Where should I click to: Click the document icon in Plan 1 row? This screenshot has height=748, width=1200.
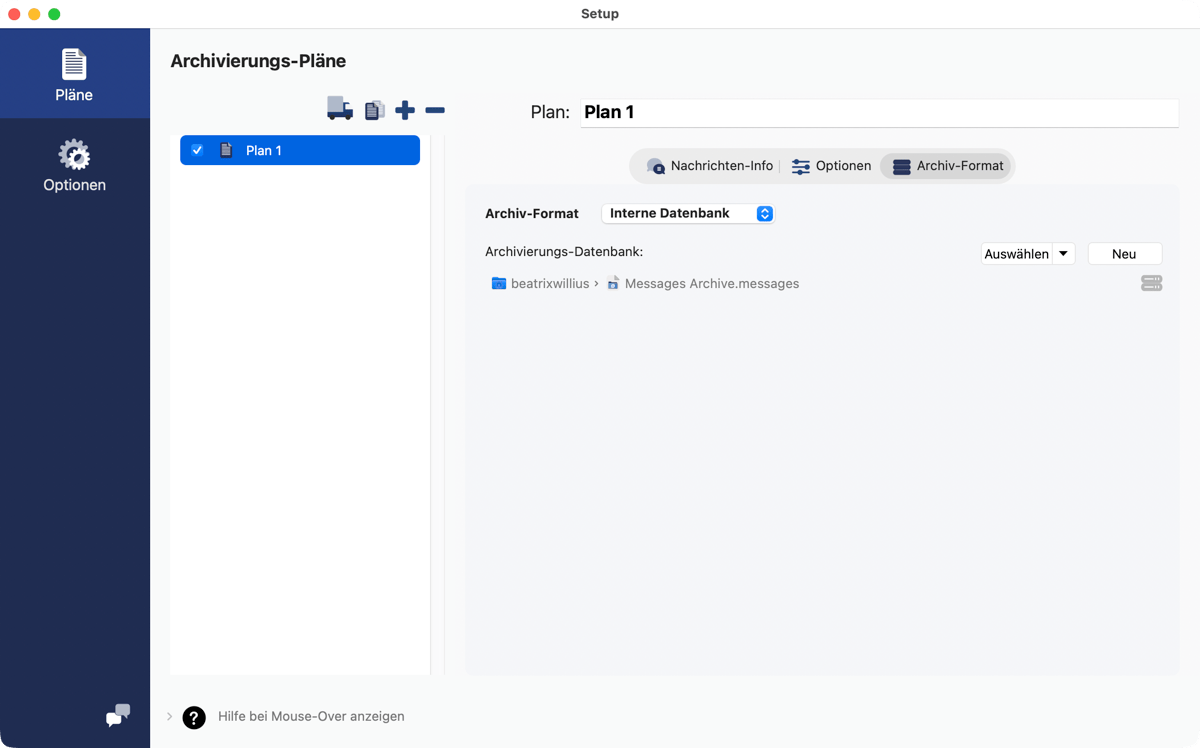tap(226, 150)
